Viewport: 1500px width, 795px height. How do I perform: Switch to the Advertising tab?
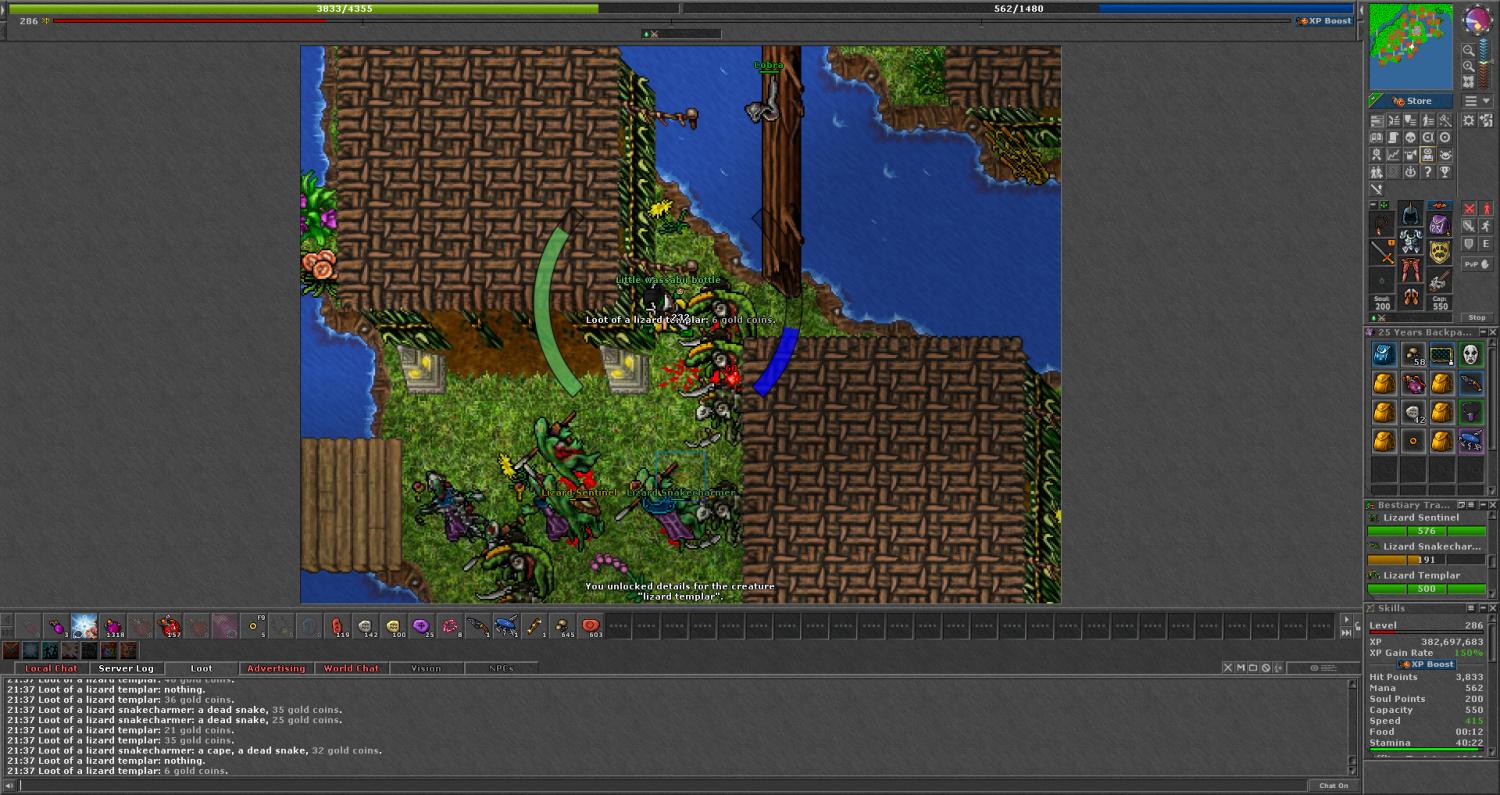point(276,668)
